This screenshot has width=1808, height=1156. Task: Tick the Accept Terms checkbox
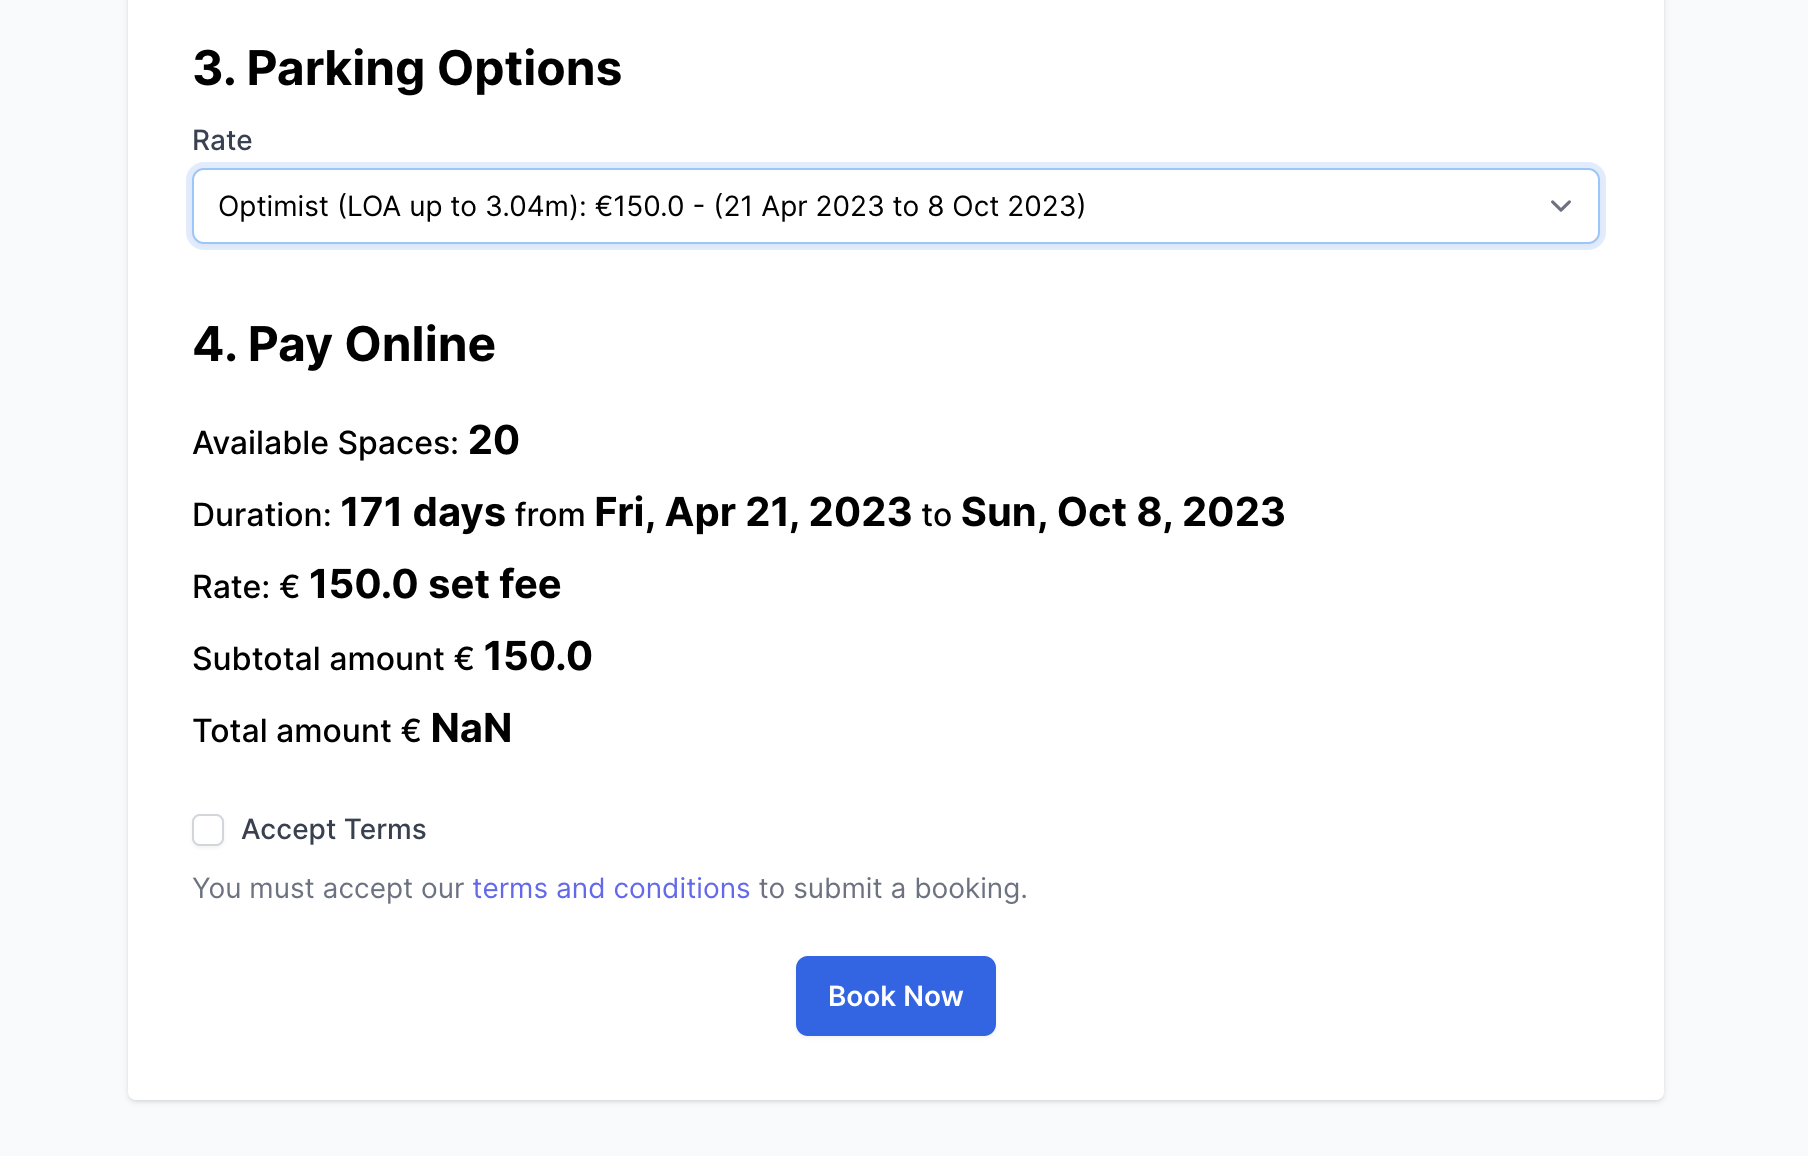point(208,830)
